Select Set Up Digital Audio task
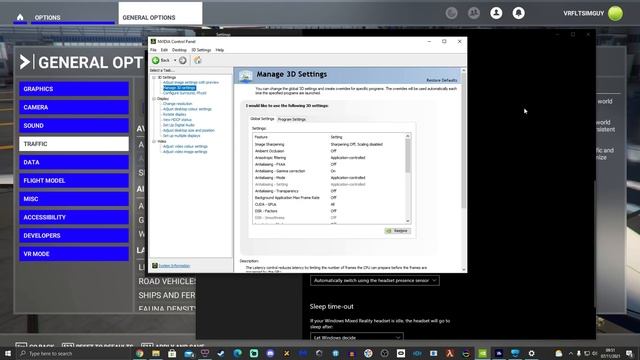Viewport: 640px width, 360px height. point(178,125)
